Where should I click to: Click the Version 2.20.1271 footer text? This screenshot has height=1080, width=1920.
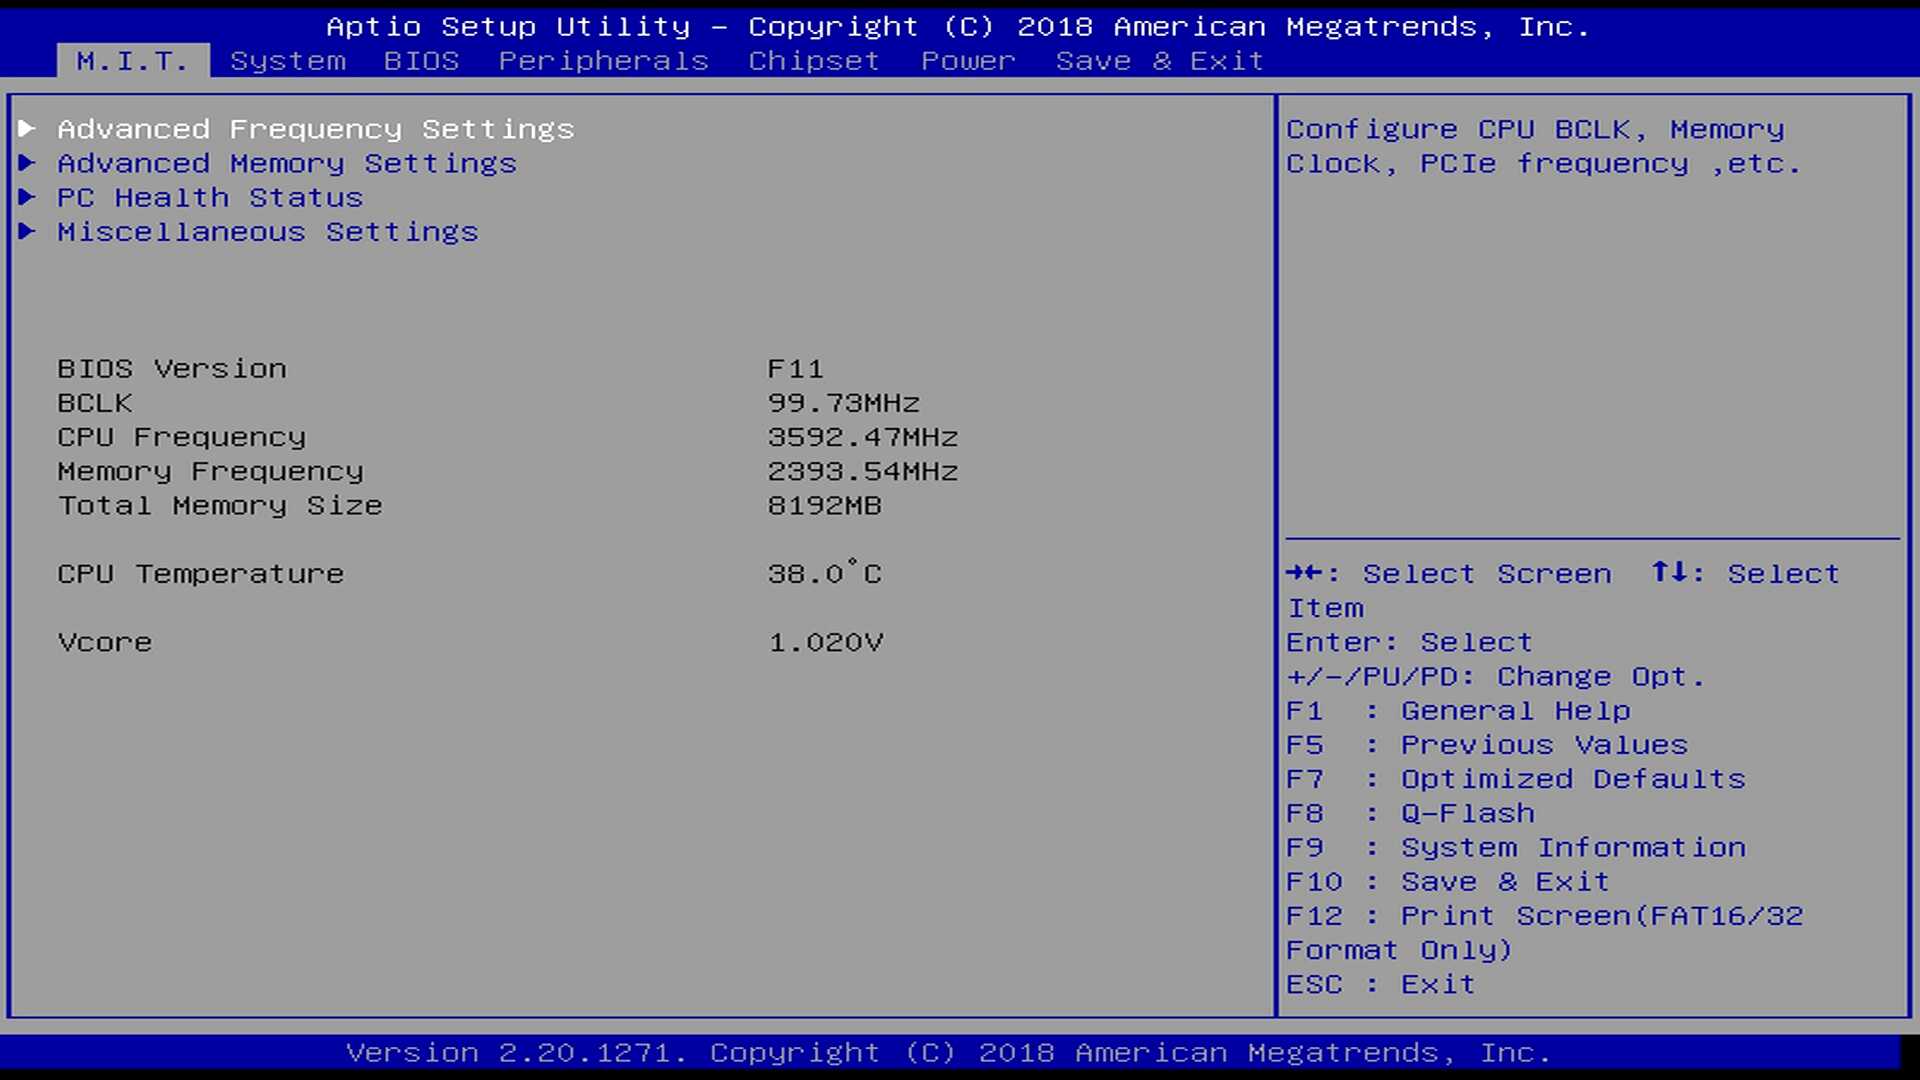(949, 1052)
